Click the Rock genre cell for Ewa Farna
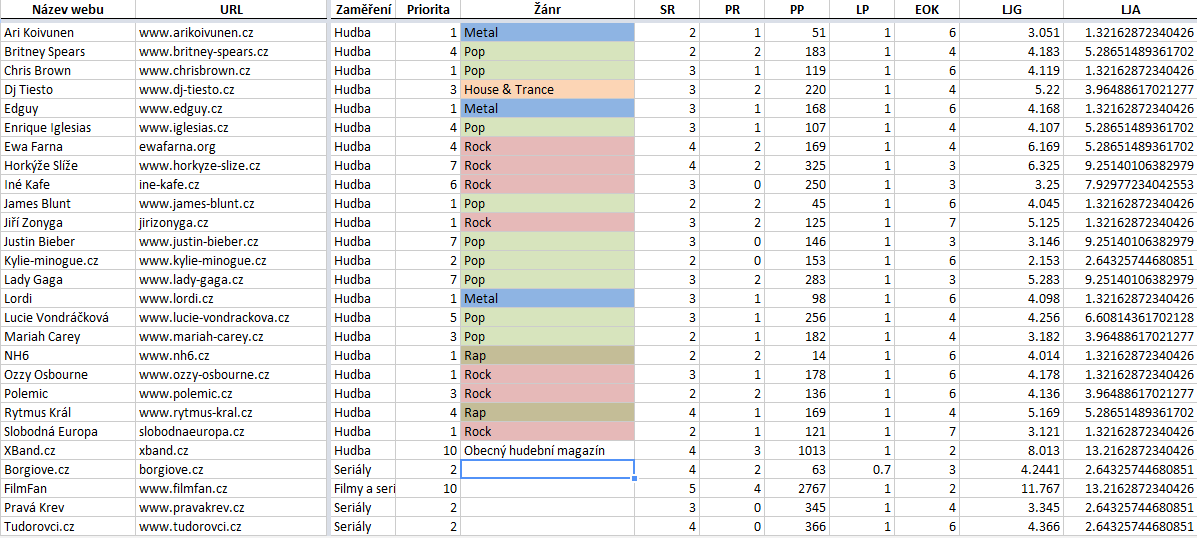 click(x=547, y=147)
